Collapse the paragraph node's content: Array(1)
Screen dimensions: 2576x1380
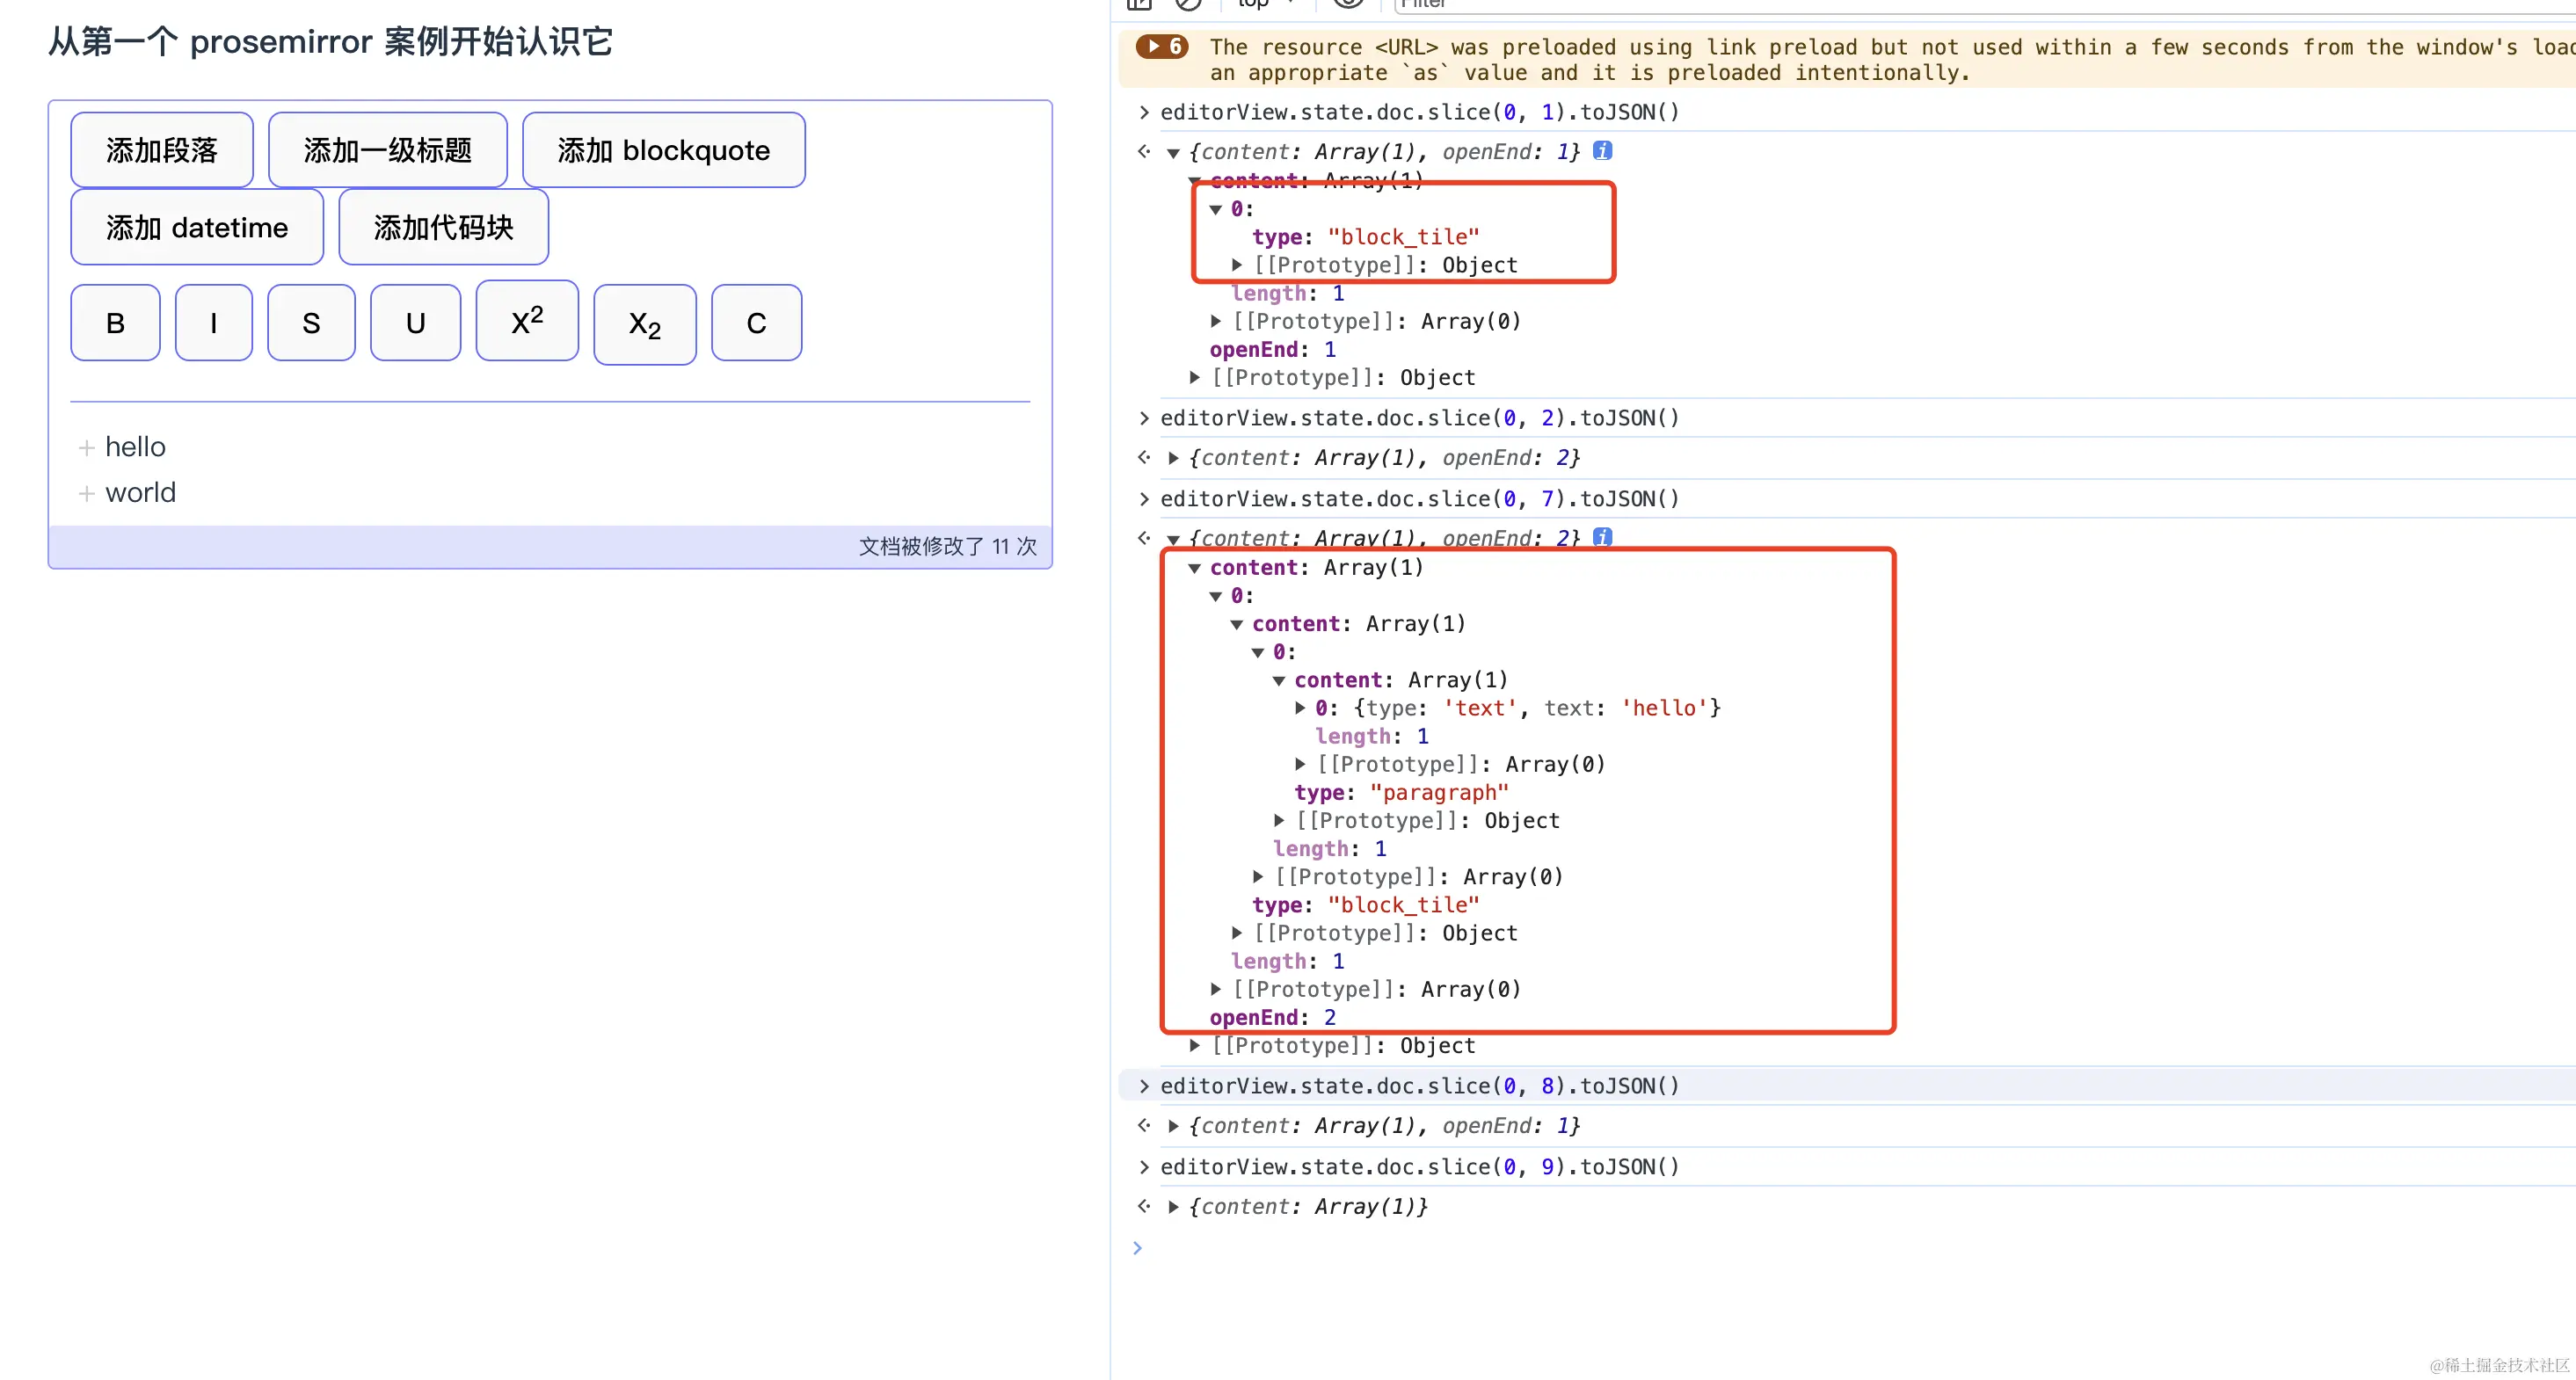(1278, 680)
